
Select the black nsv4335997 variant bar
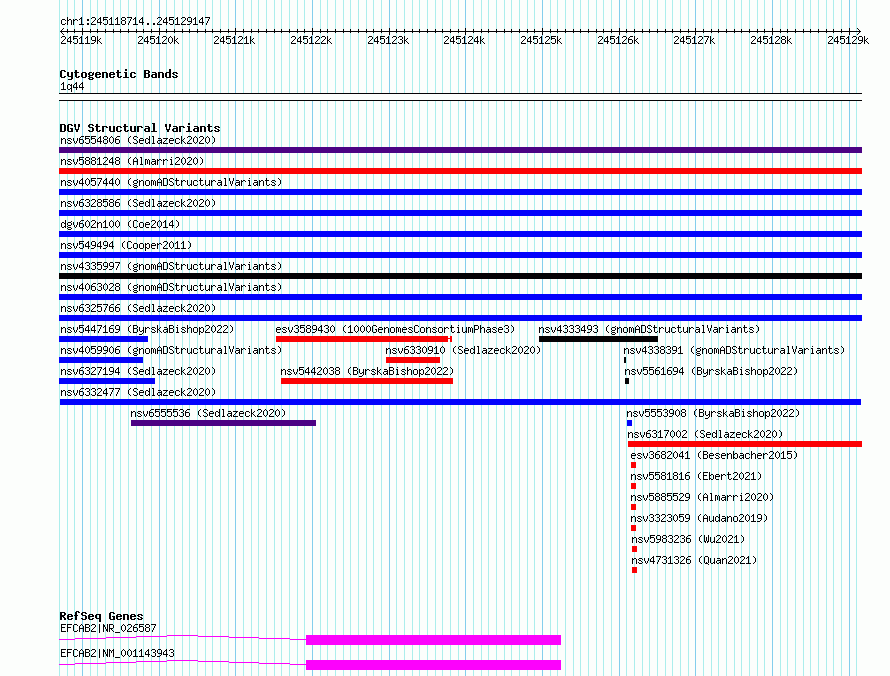tap(460, 276)
